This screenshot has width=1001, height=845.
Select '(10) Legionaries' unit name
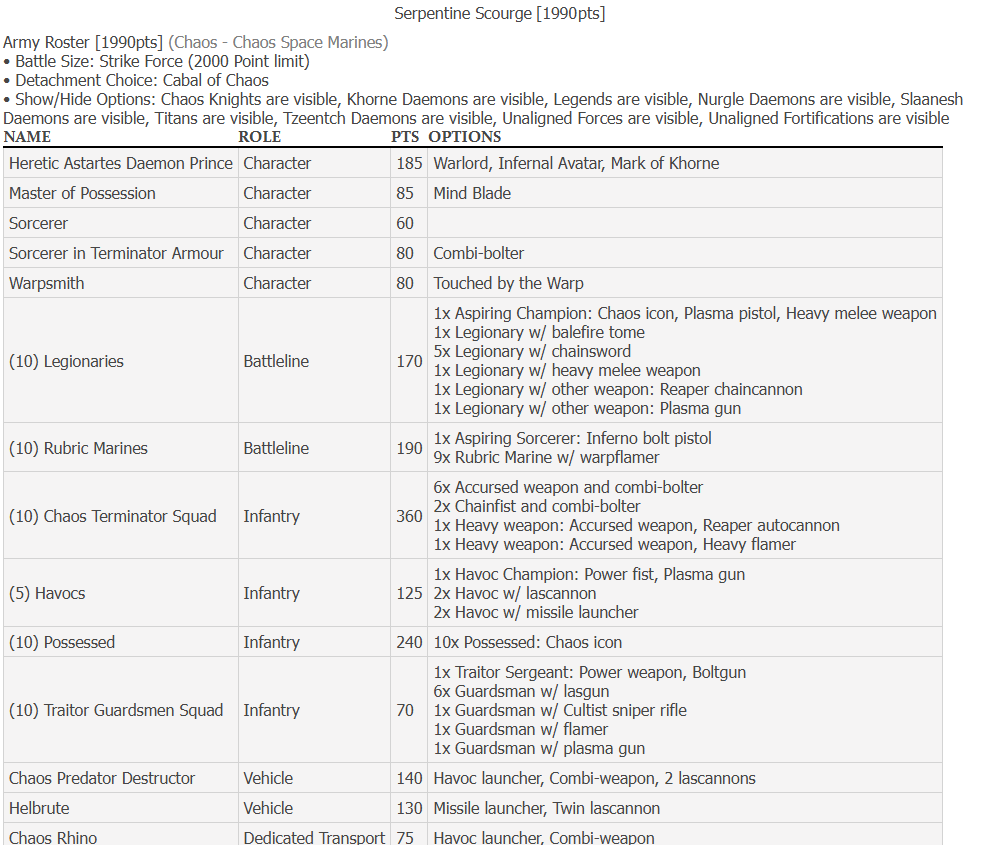pos(66,361)
